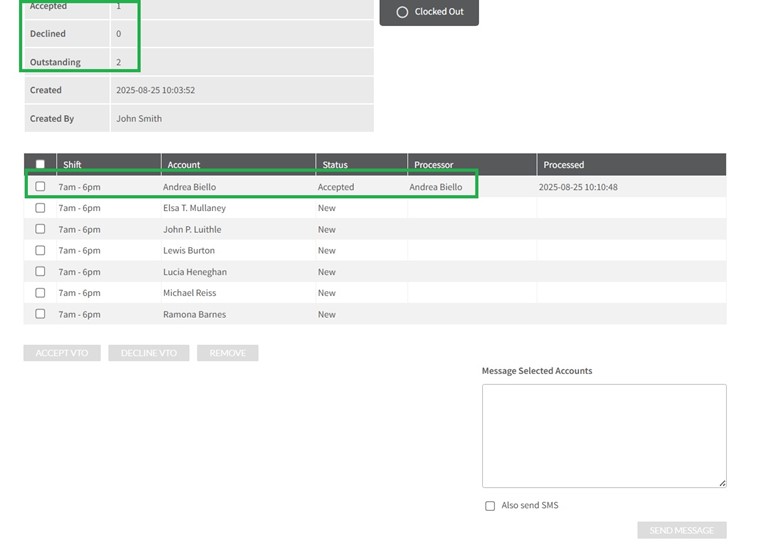Click the account name John P. Luithle
780x545 pixels.
192,229
